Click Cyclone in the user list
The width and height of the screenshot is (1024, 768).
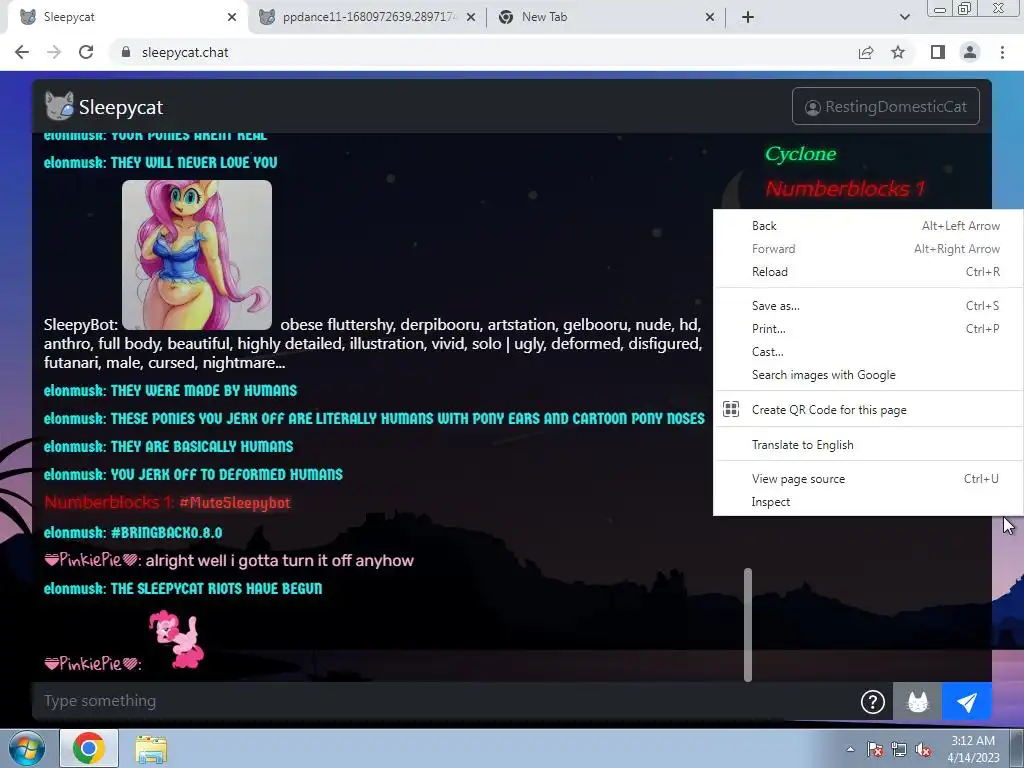801,154
